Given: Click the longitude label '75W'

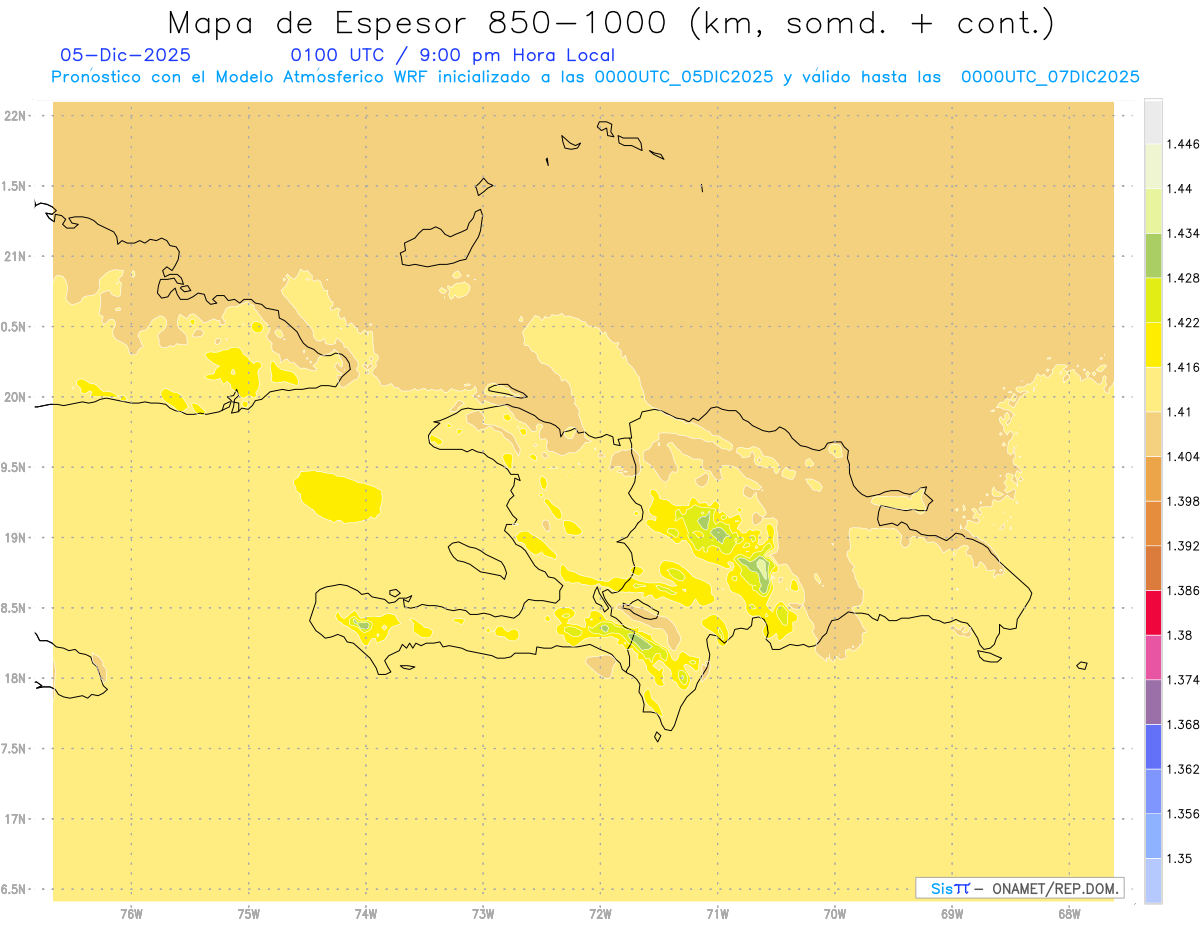Looking at the screenshot, I should pyautogui.click(x=248, y=914).
